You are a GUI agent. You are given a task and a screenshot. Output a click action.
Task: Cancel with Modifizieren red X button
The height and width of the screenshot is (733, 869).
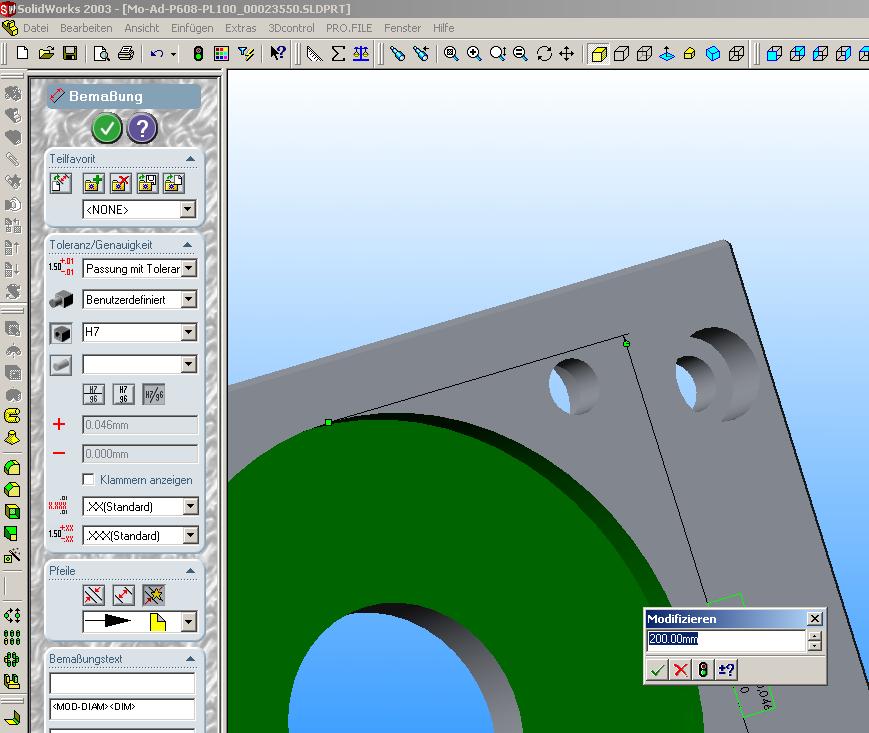[x=681, y=670]
